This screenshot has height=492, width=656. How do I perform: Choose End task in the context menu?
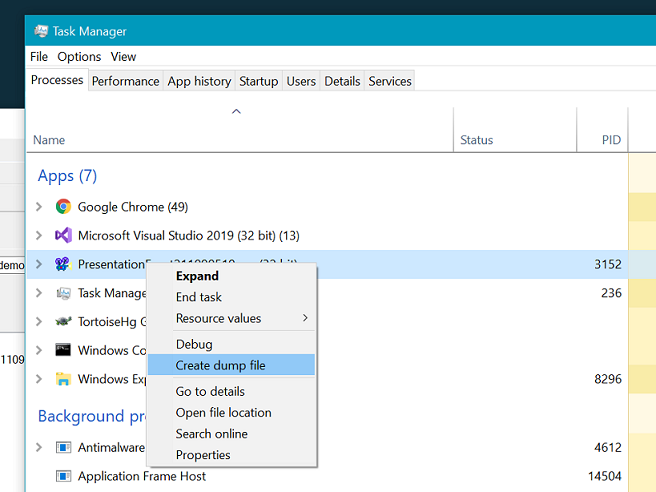pos(199,297)
